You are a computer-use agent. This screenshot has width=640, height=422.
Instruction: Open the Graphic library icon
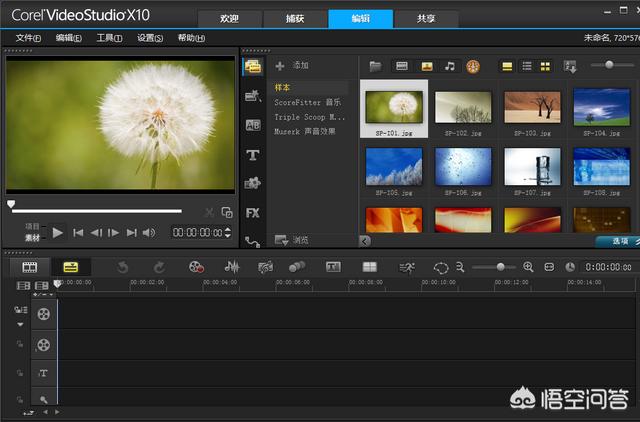click(253, 184)
